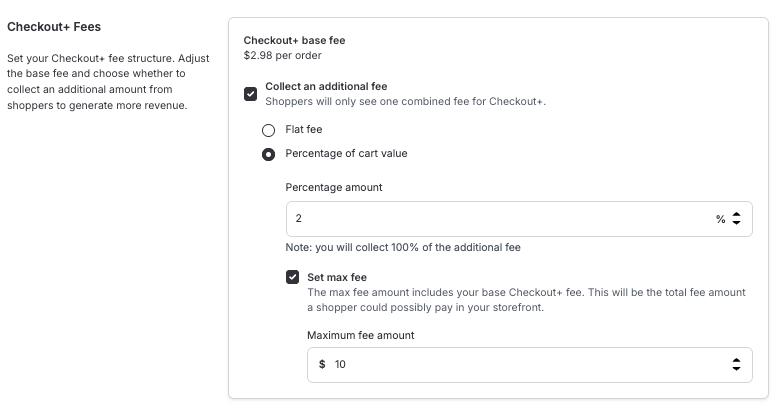Toggle the Collect an additional fee checkbox
Screen dimensions: 784x410
250,94
